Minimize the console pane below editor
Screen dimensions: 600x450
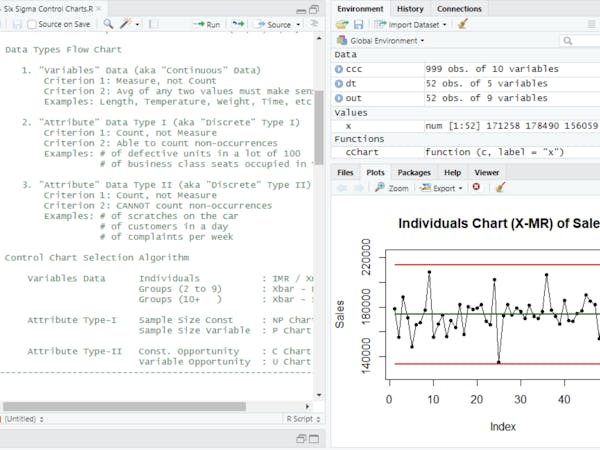click(x=302, y=439)
